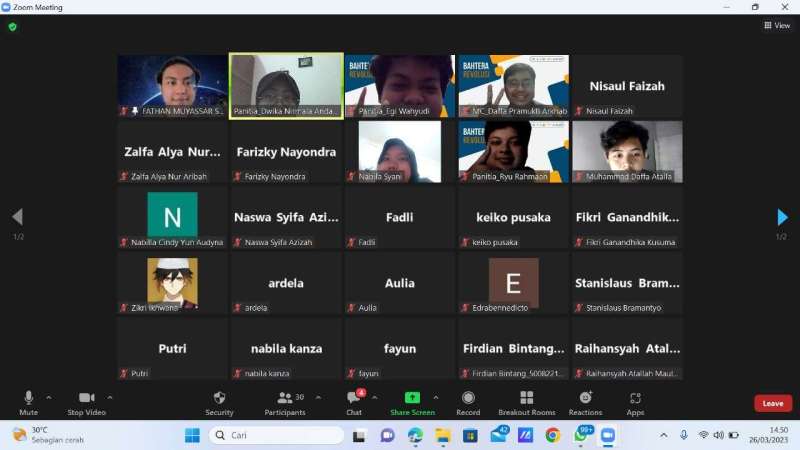800x450 pixels.
Task: Select the Fikri Ganandhika Kusuma tile
Action: [628, 217]
